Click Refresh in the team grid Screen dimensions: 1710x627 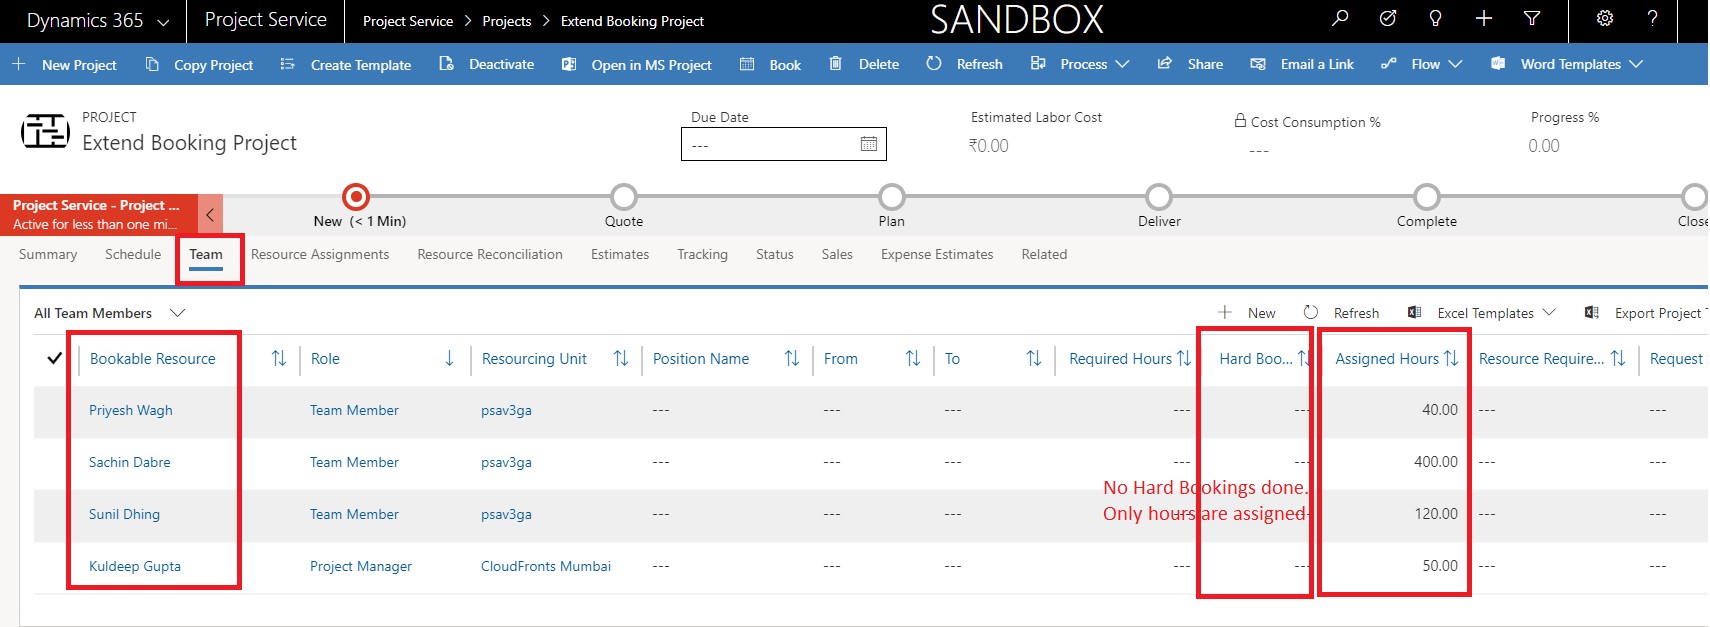pyautogui.click(x=1341, y=313)
